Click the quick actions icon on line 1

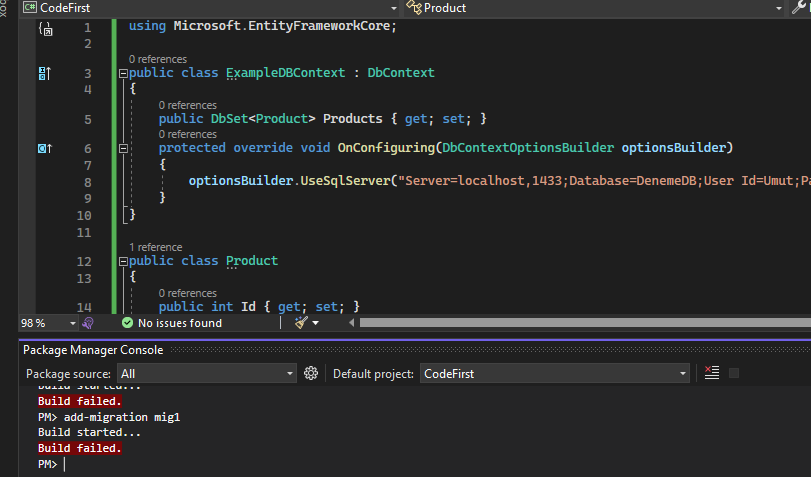click(x=46, y=28)
